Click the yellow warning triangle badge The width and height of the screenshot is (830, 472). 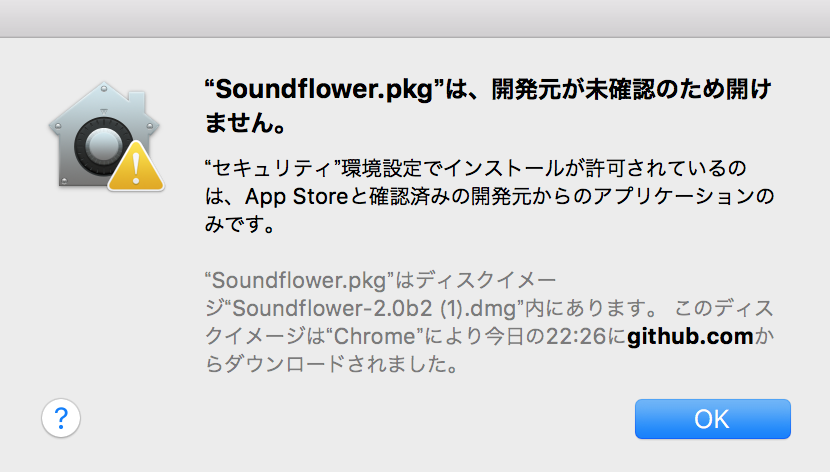[136, 166]
